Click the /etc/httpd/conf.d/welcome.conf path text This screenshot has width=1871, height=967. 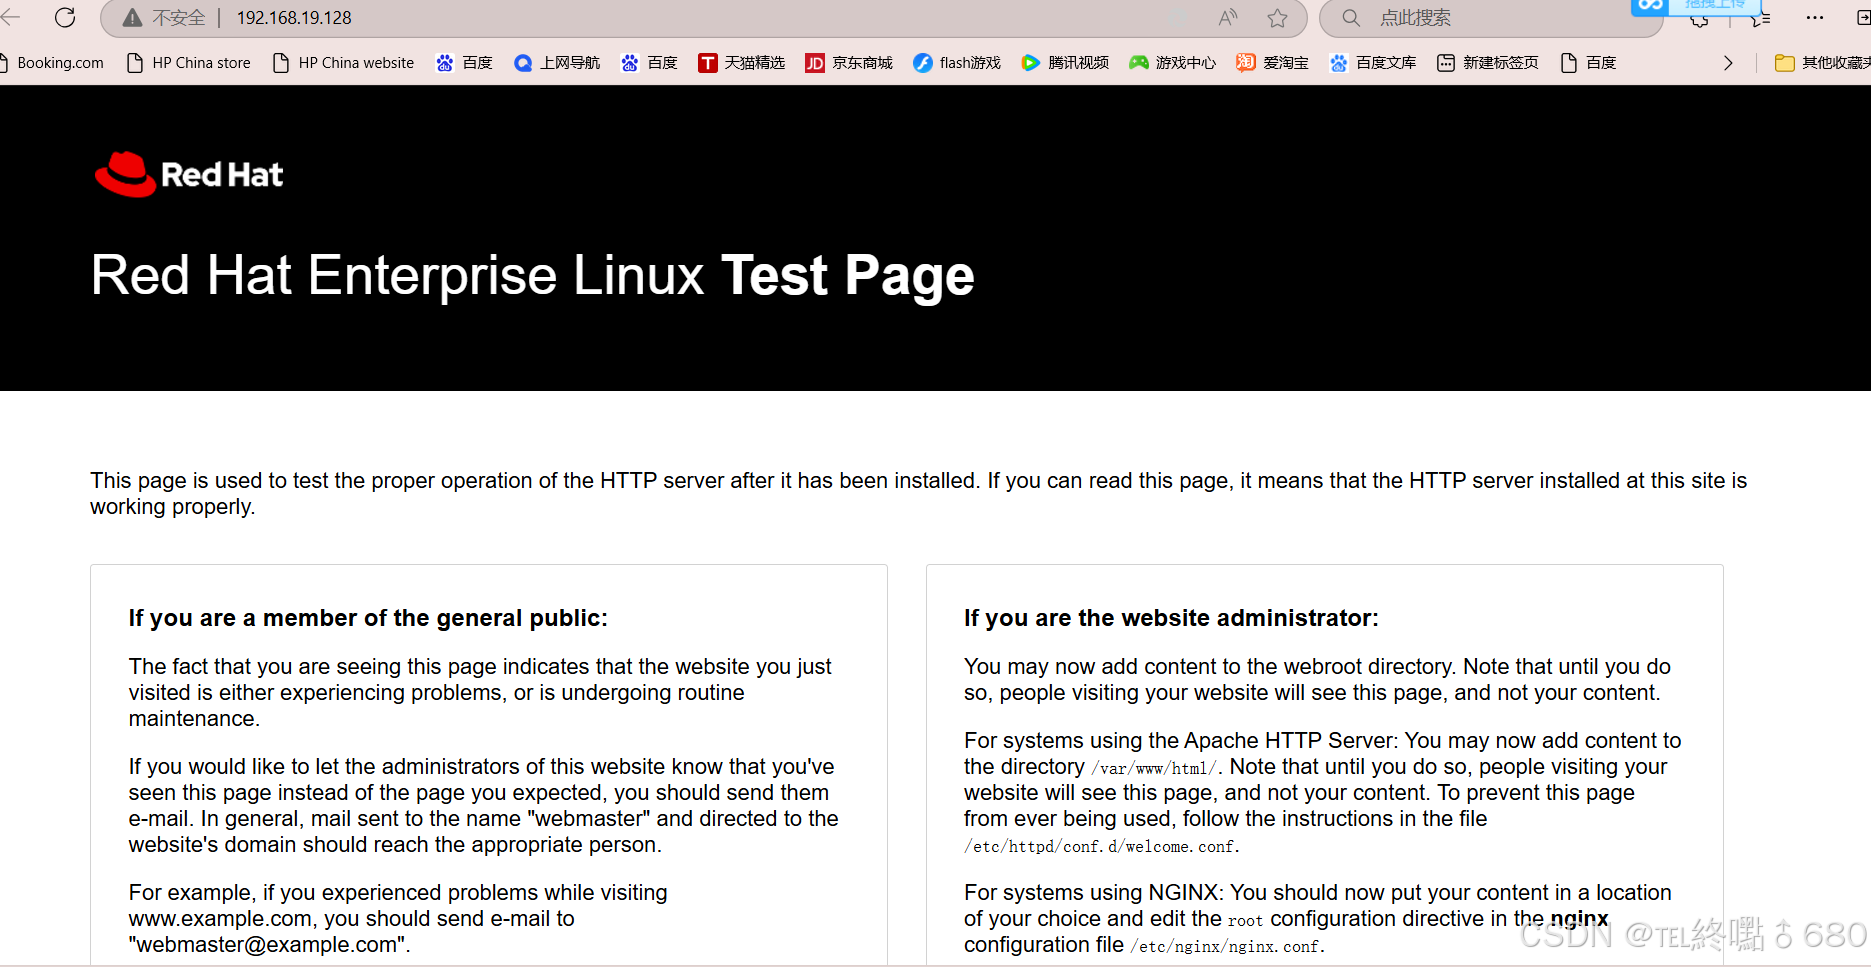[x=1101, y=846]
